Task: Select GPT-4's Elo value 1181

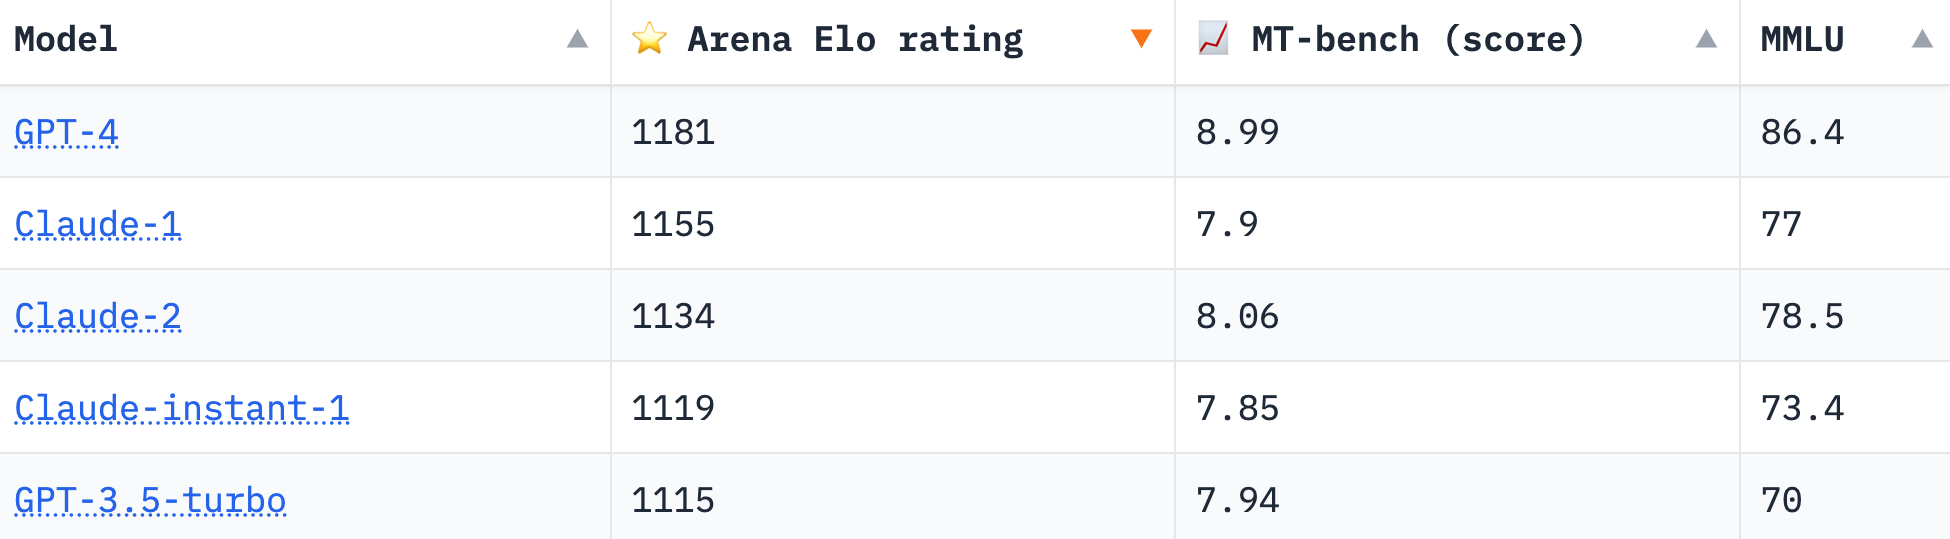Action: (x=673, y=132)
